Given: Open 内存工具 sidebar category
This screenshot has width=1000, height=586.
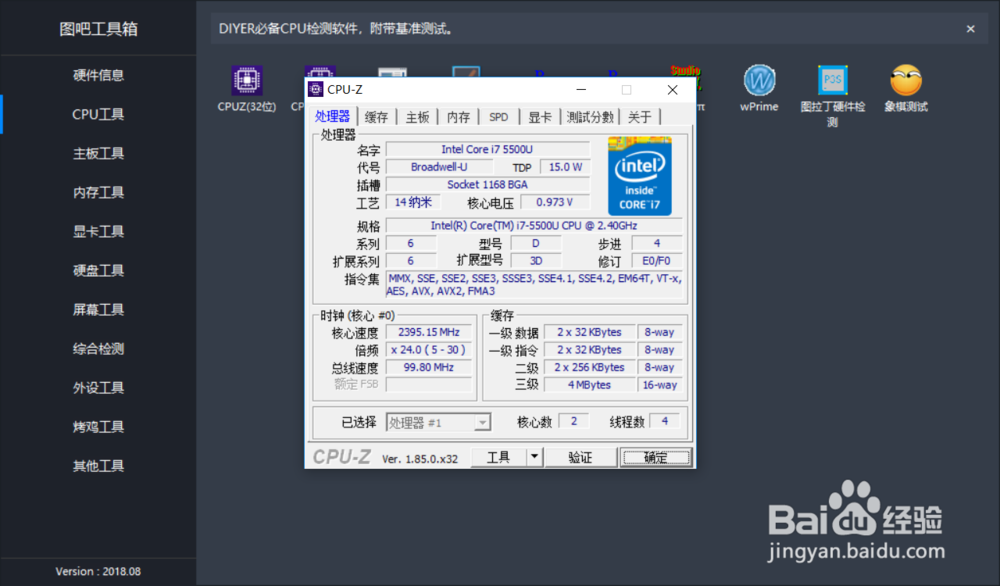Looking at the screenshot, I should click(x=98, y=193).
